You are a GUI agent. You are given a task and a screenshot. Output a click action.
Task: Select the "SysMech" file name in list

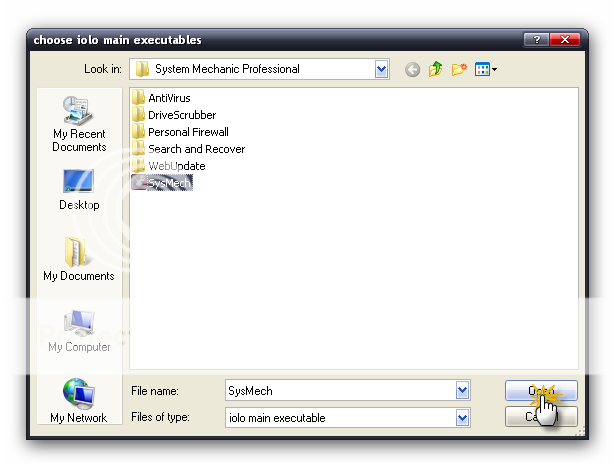(x=169, y=183)
